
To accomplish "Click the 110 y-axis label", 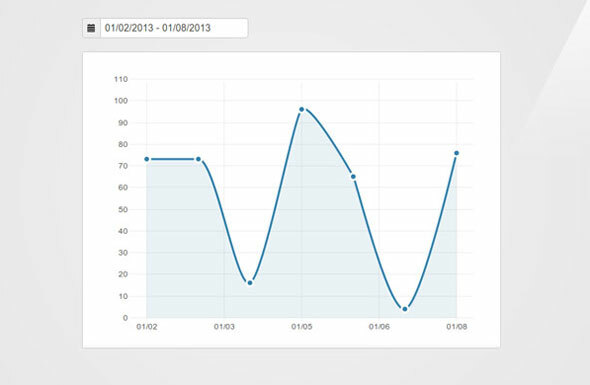I will 121,79.
